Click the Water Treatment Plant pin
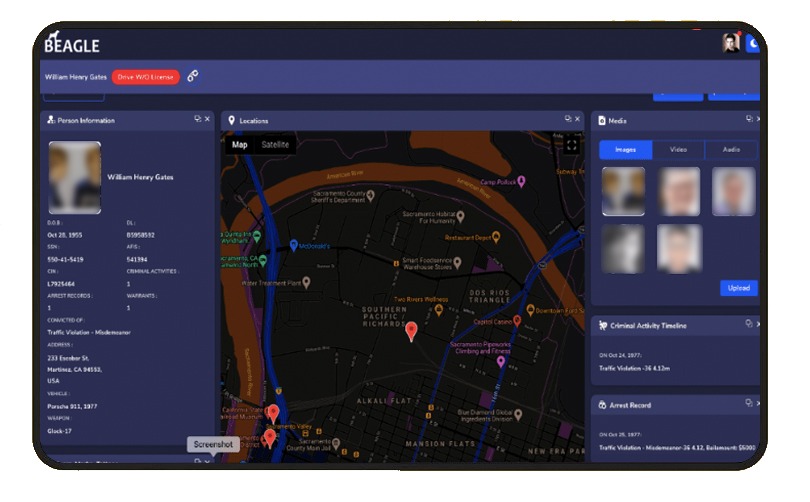Screen dimensions: 810x502 pos(306,283)
